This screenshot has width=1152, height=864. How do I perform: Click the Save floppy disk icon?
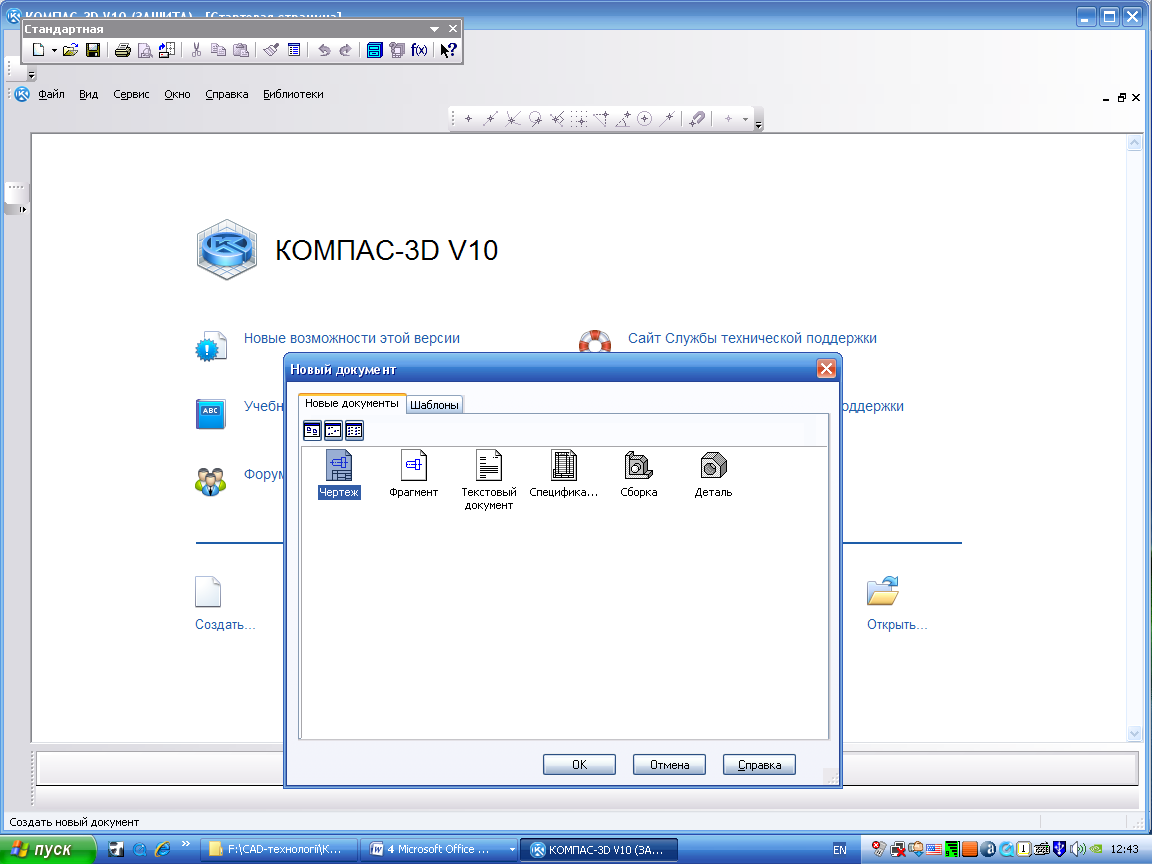93,50
